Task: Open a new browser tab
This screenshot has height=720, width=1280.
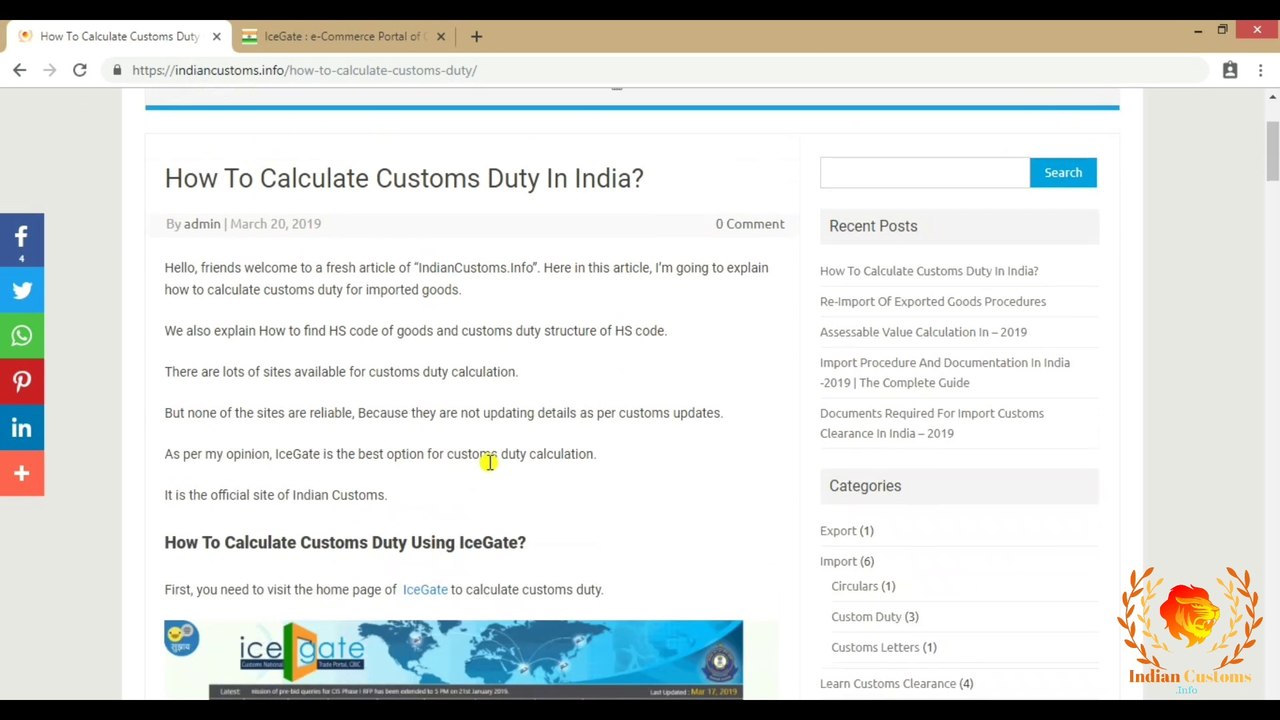Action: pos(476,36)
